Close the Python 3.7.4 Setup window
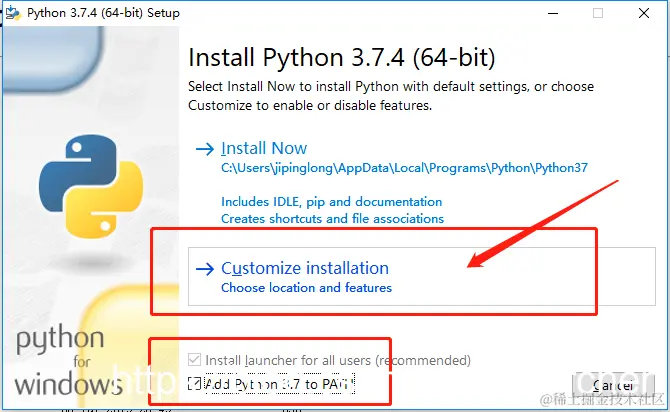This screenshot has height=412, width=670. coord(644,13)
